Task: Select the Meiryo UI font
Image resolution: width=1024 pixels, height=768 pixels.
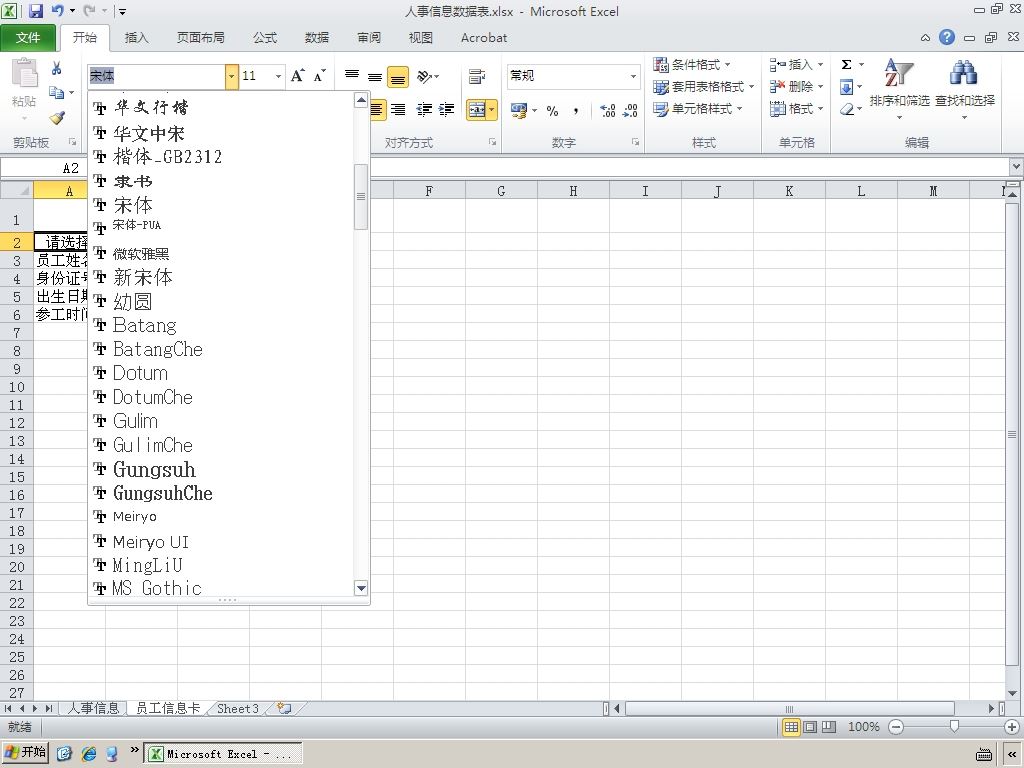Action: pos(221,541)
